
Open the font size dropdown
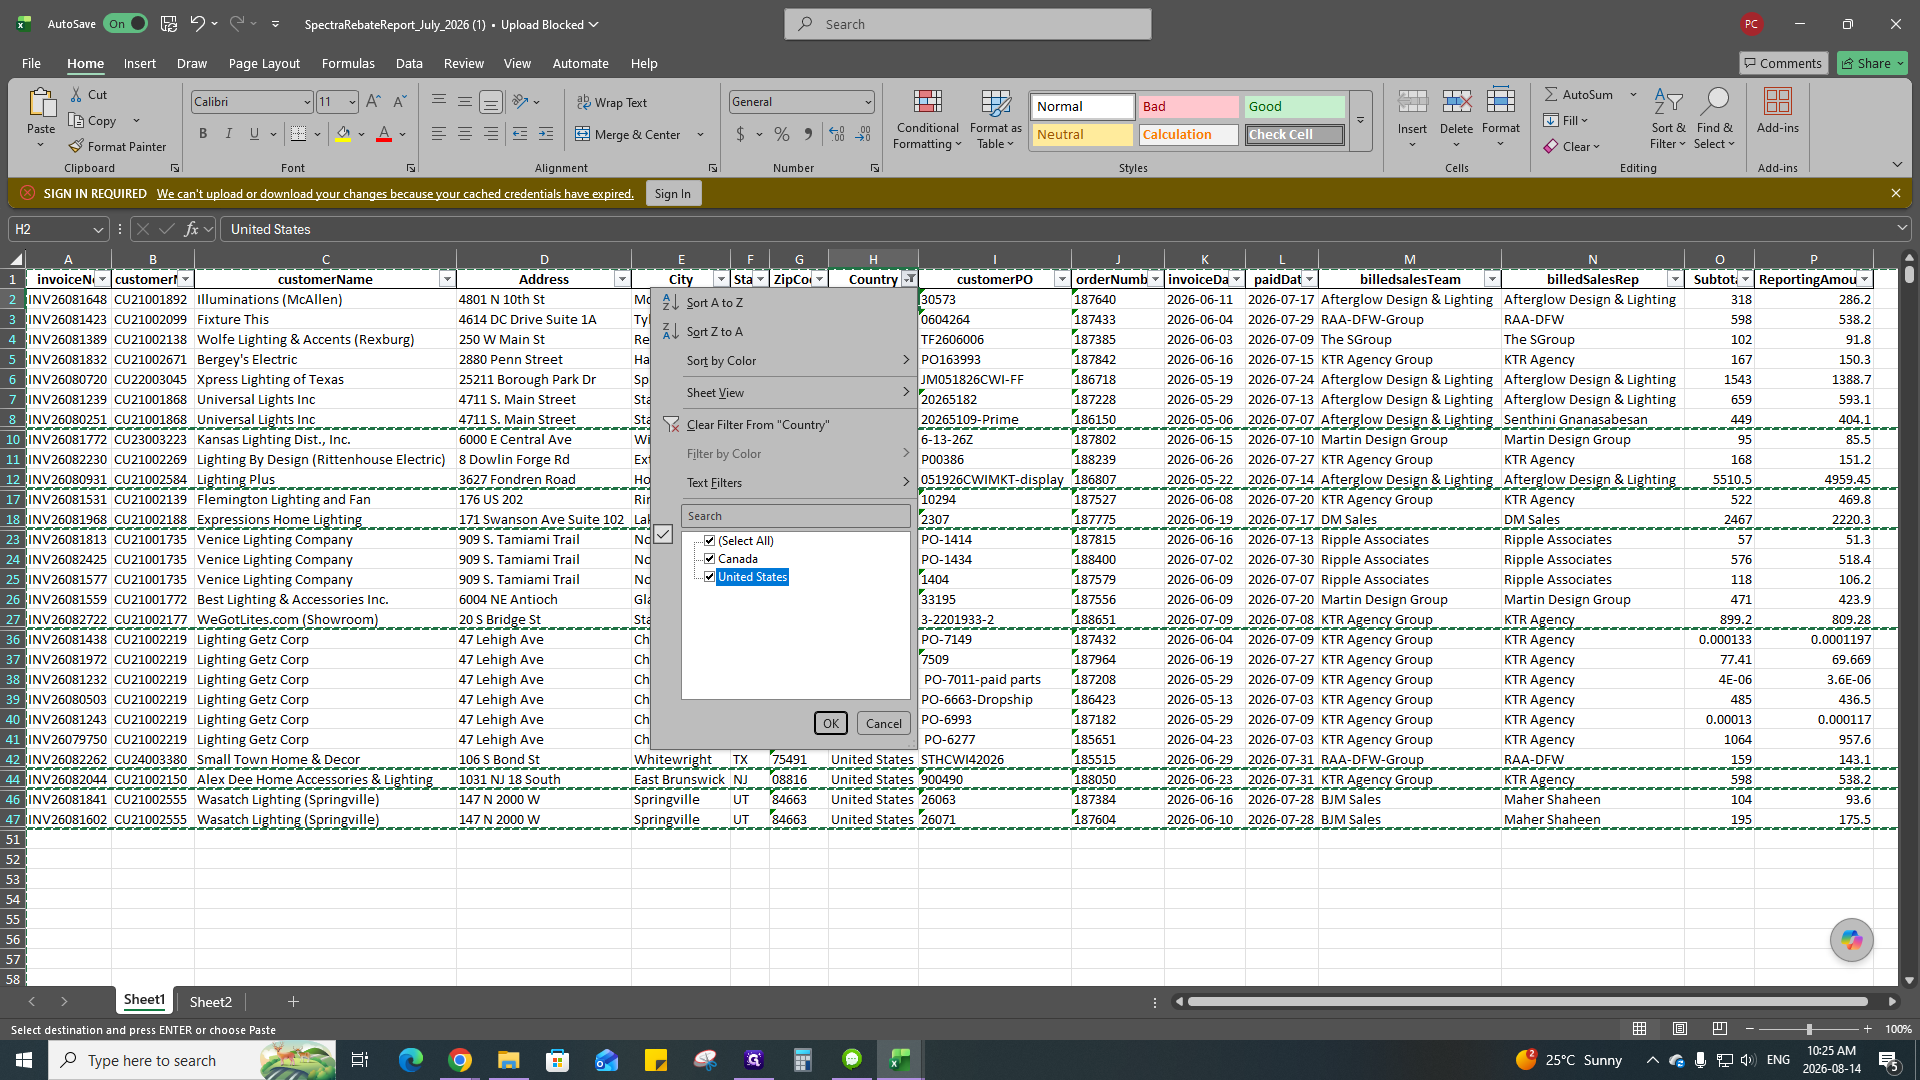(352, 102)
